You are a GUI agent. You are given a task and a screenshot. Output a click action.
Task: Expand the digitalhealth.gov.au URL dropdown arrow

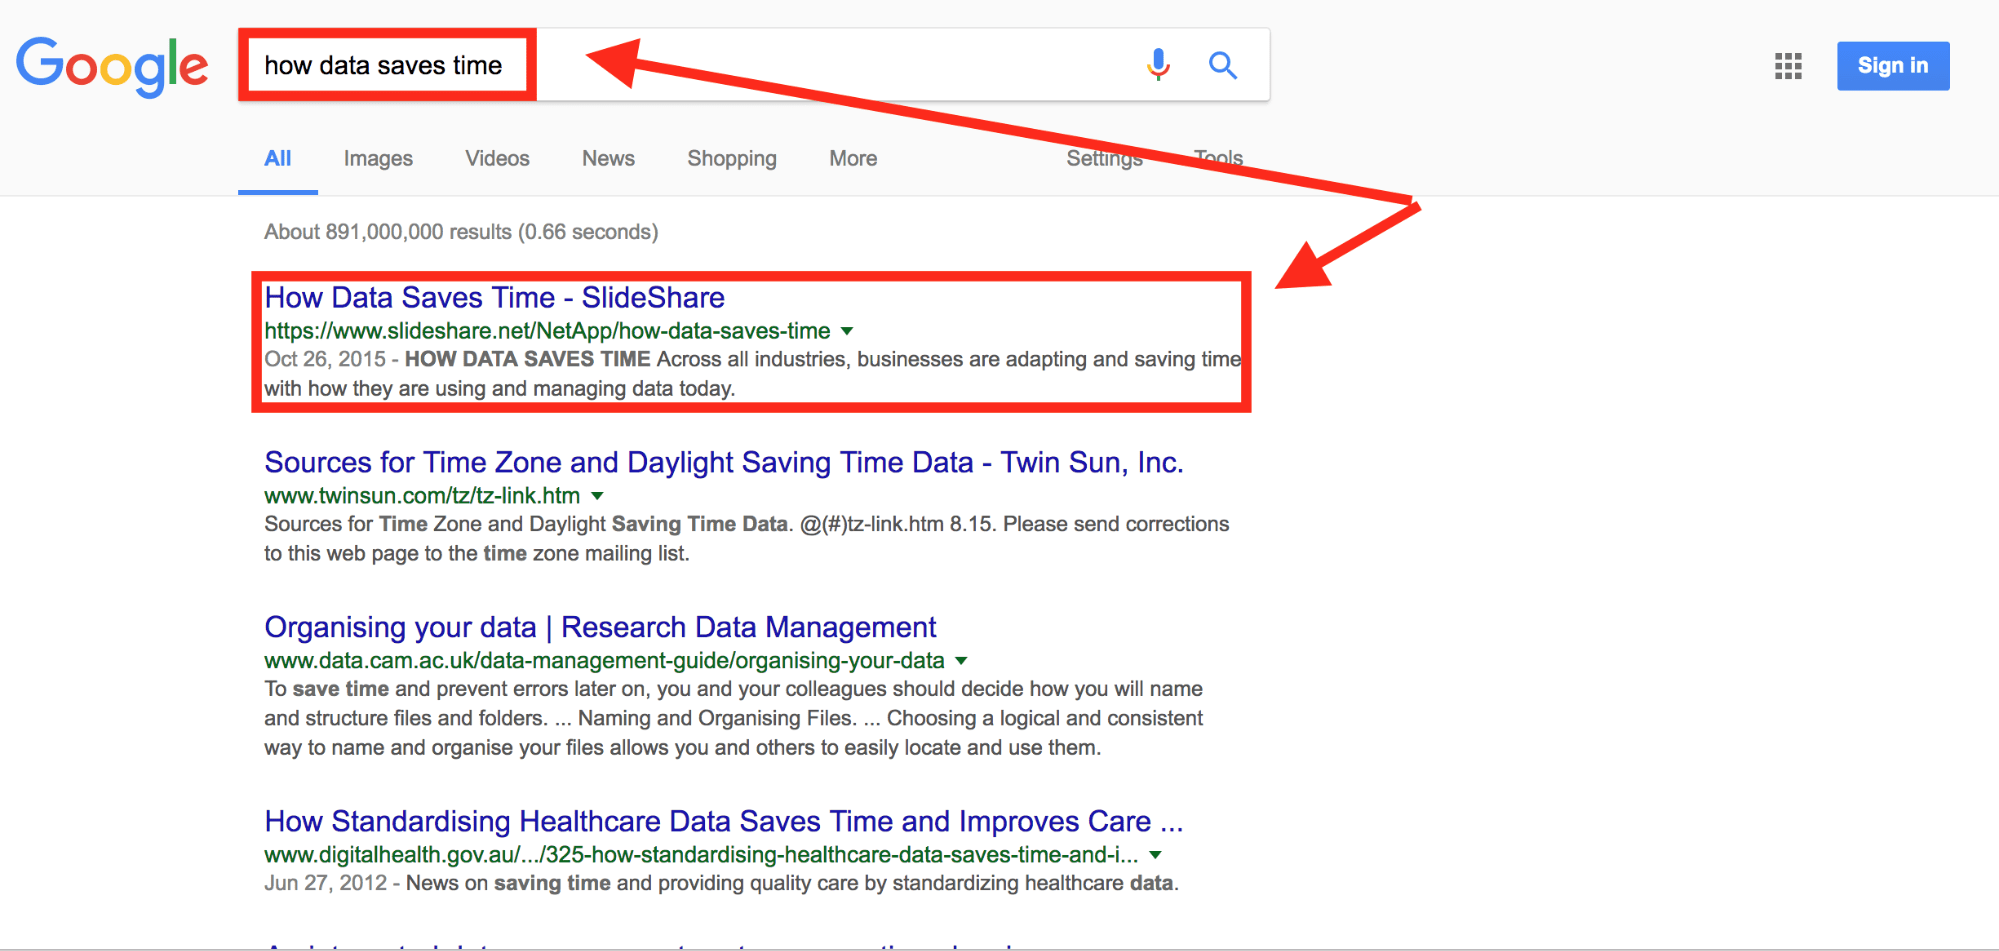pos(1155,855)
